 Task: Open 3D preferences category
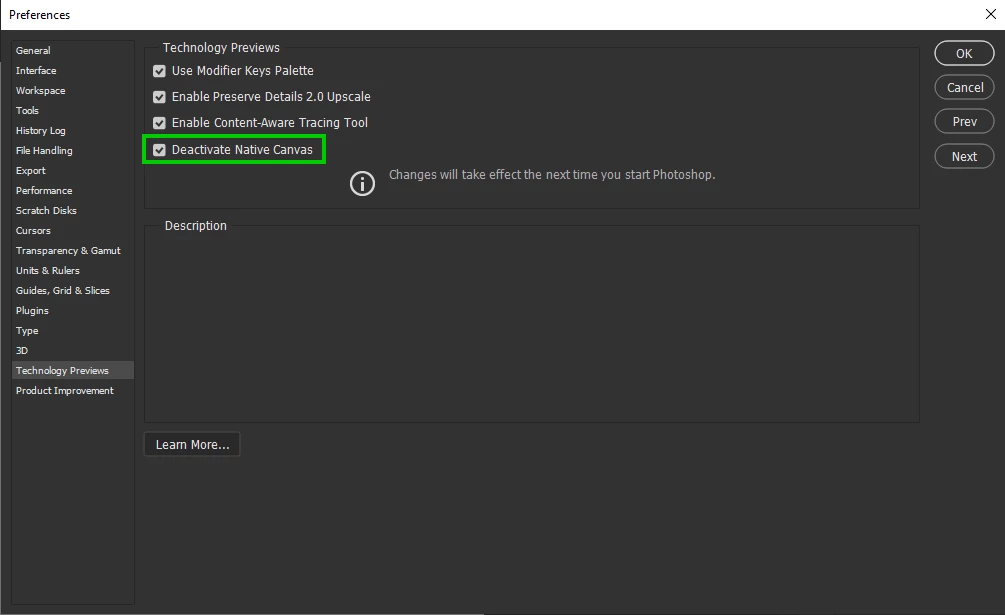tap(72, 350)
